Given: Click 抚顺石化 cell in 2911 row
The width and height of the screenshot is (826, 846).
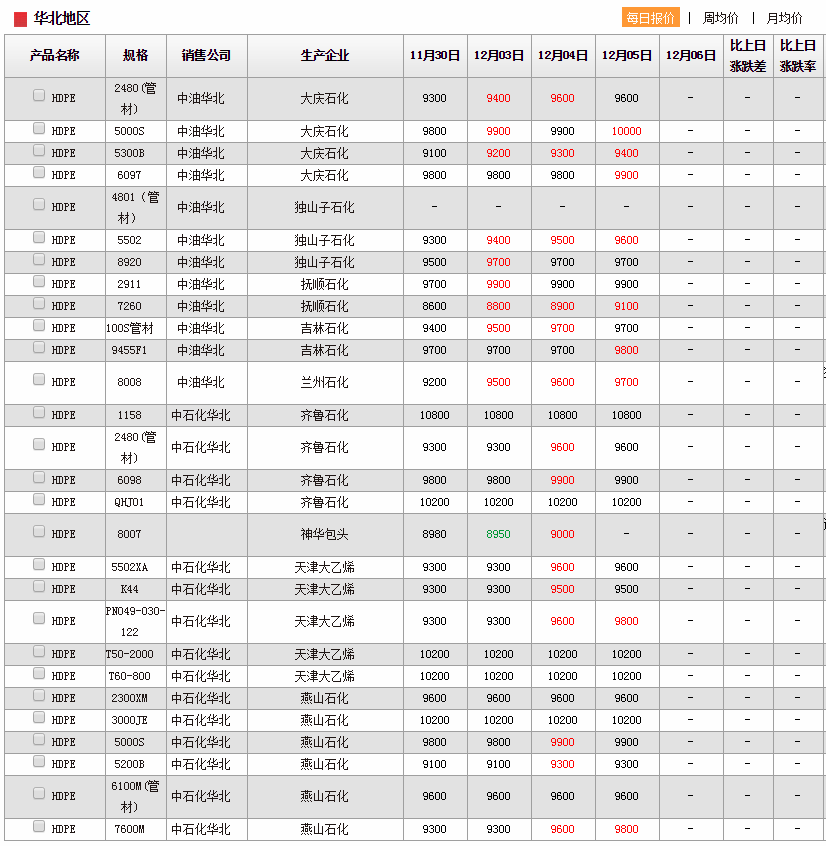Looking at the screenshot, I should pos(325,284).
